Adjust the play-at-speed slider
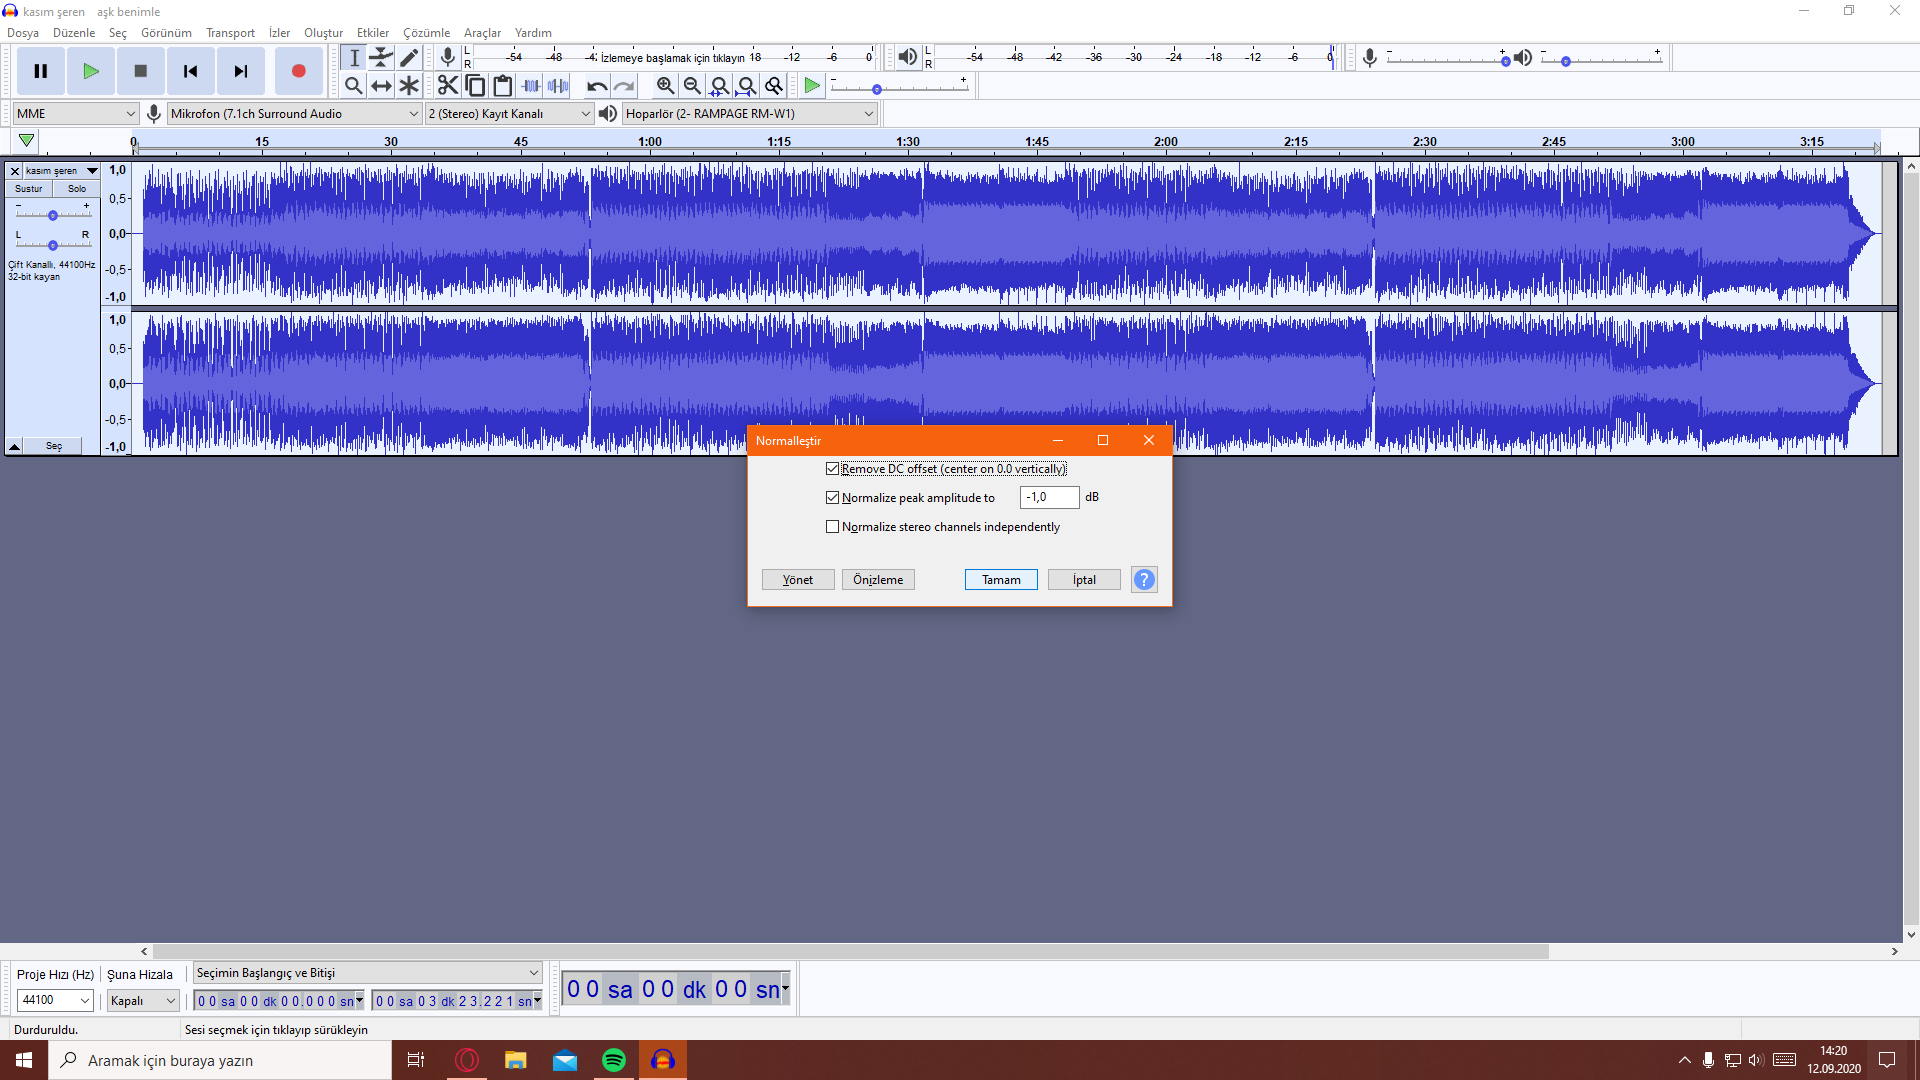1920x1080 pixels. [x=900, y=88]
